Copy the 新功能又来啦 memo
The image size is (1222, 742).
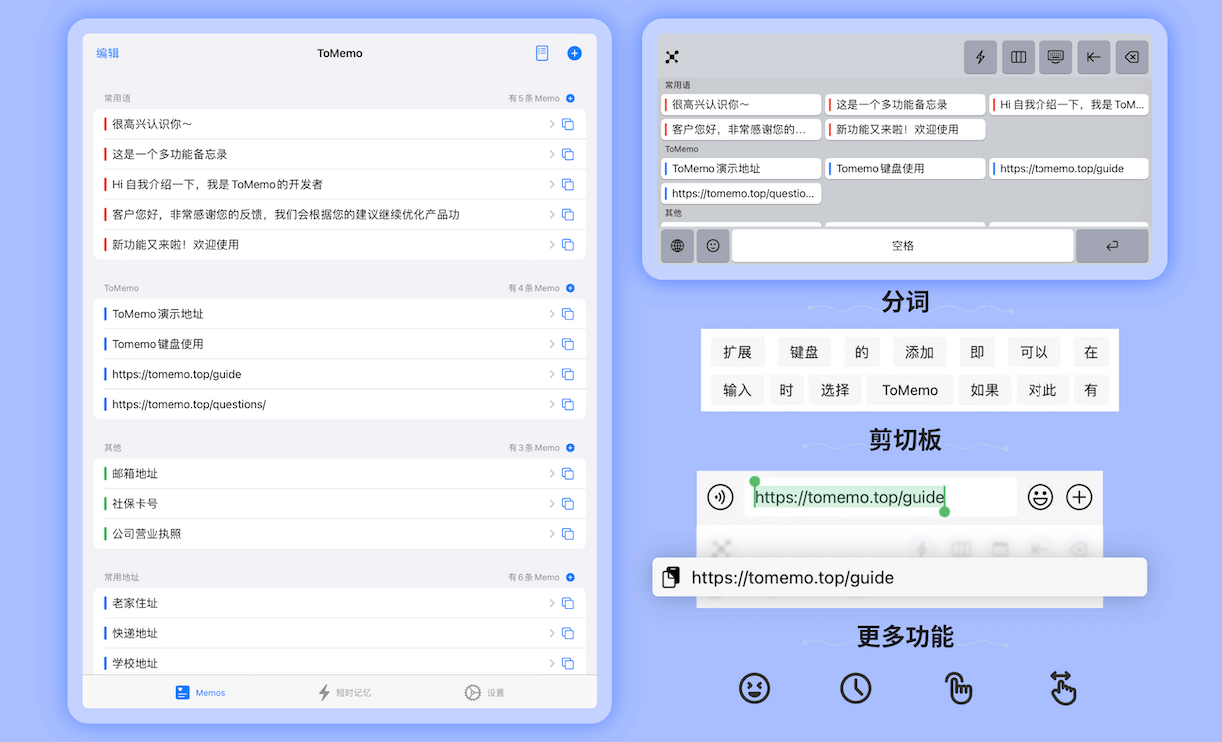point(568,244)
